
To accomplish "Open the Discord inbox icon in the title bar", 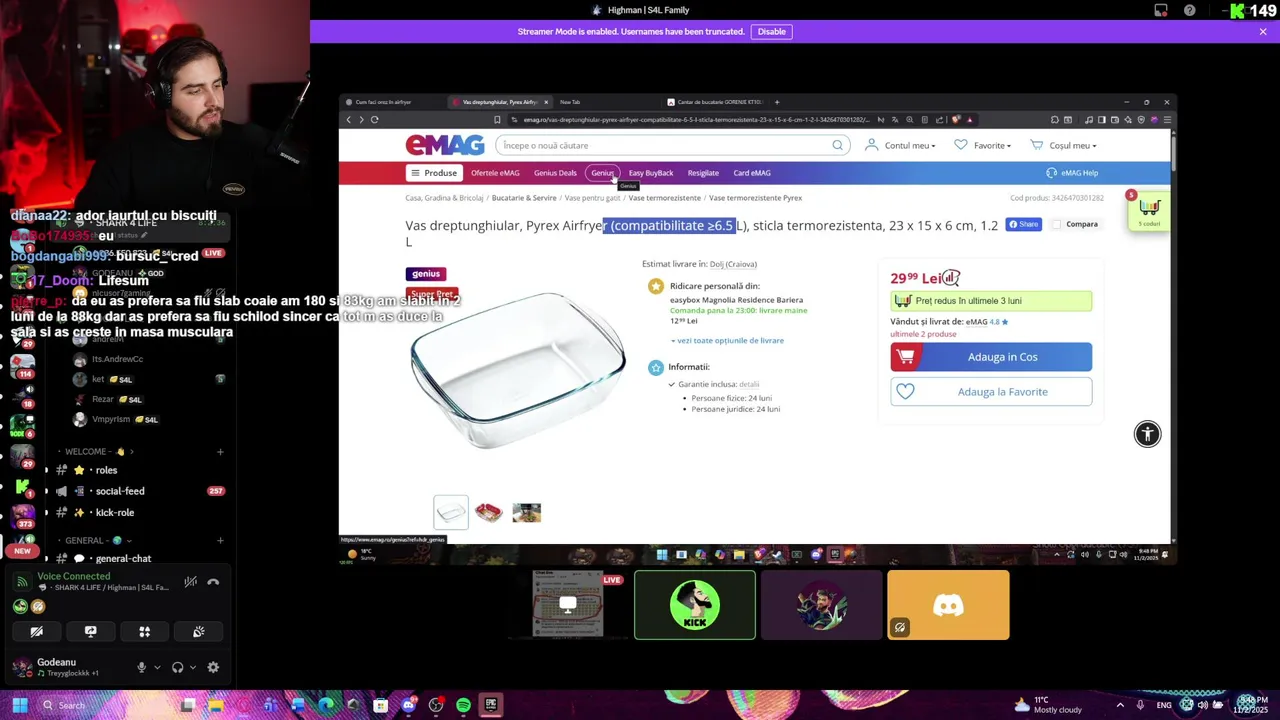I will click(1161, 10).
